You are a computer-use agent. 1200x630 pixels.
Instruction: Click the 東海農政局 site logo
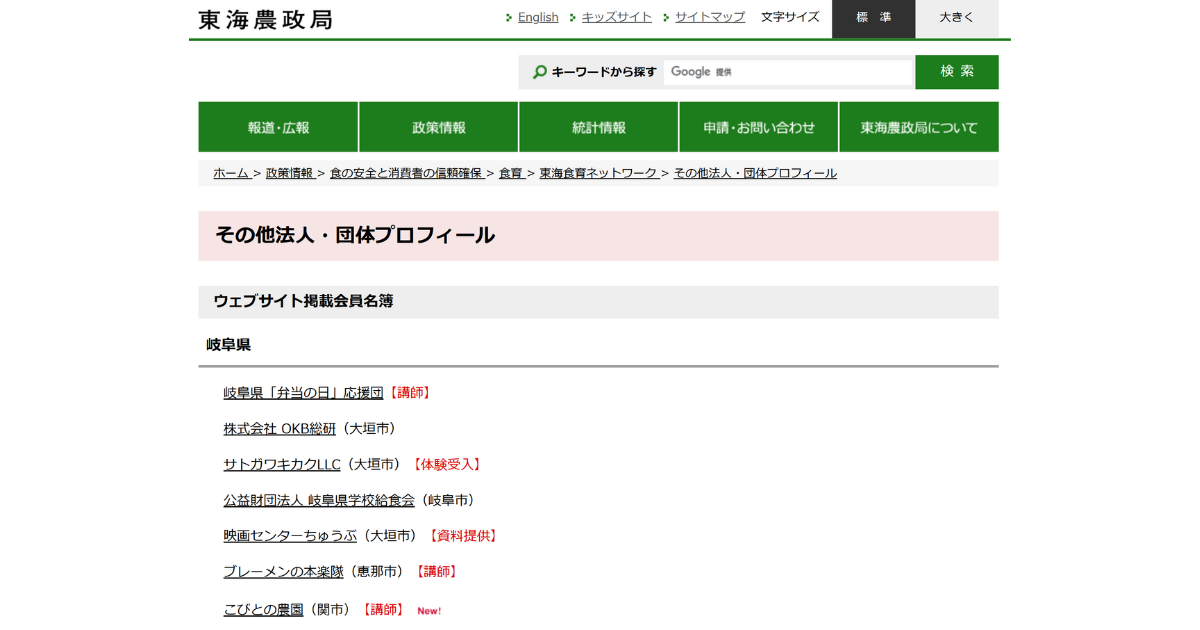pos(263,19)
